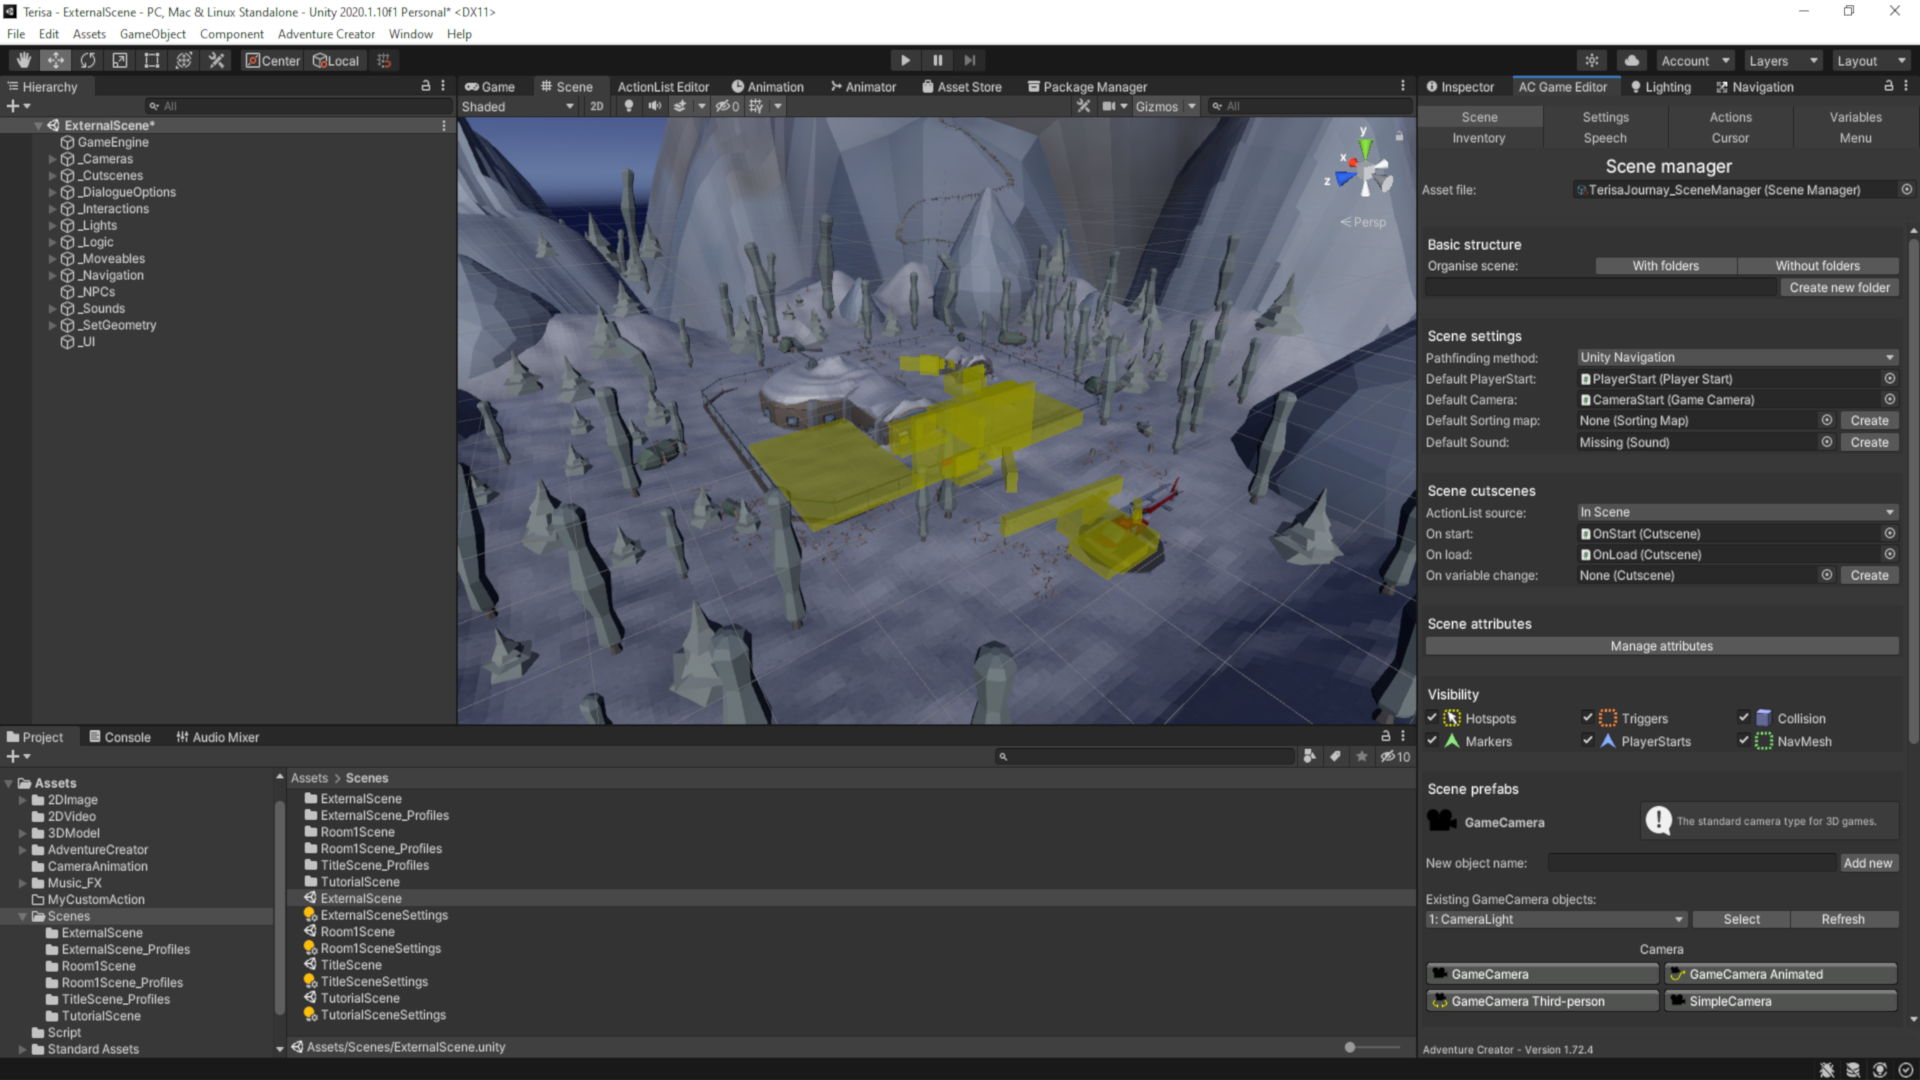
Task: Switch to the Console tab
Action: click(119, 737)
